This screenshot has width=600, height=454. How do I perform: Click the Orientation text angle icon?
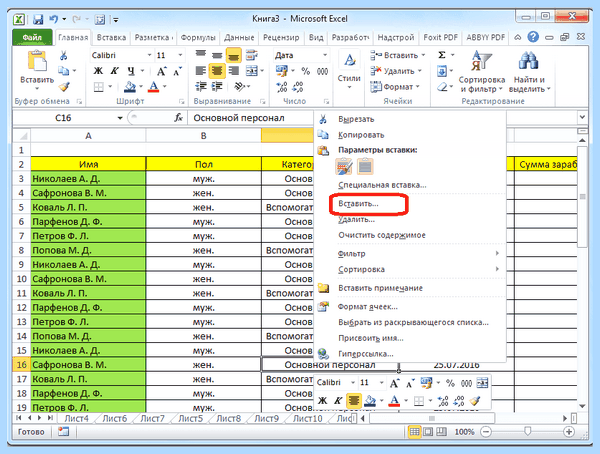click(x=239, y=87)
